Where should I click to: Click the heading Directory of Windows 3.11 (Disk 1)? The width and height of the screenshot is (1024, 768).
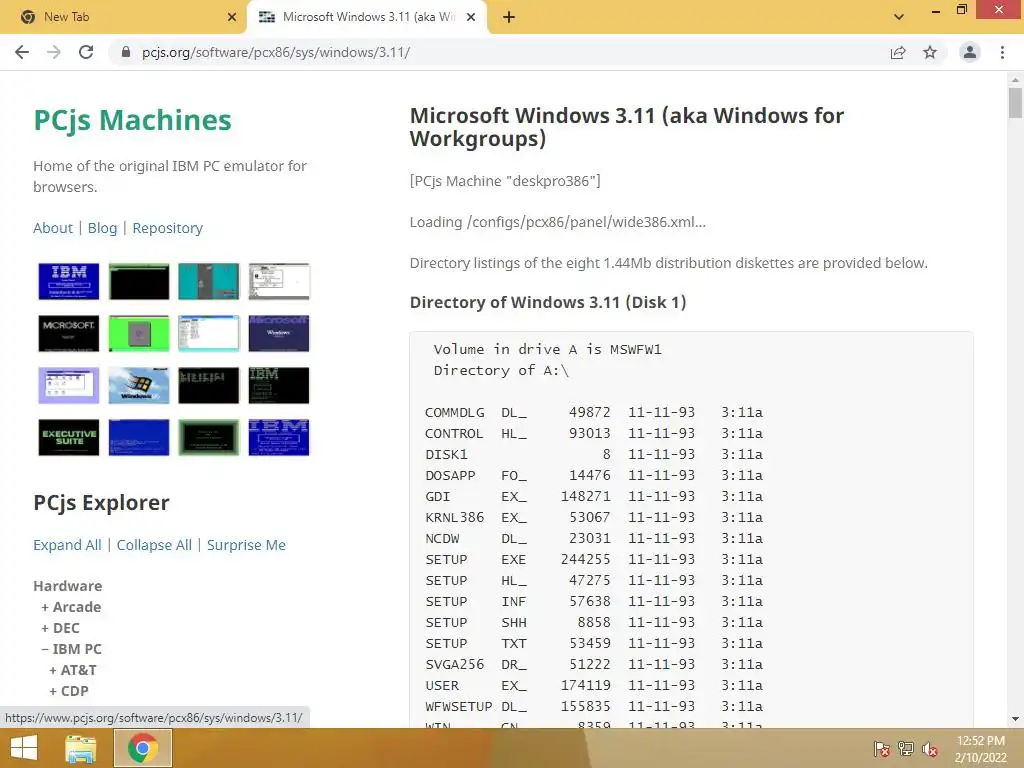(x=548, y=302)
